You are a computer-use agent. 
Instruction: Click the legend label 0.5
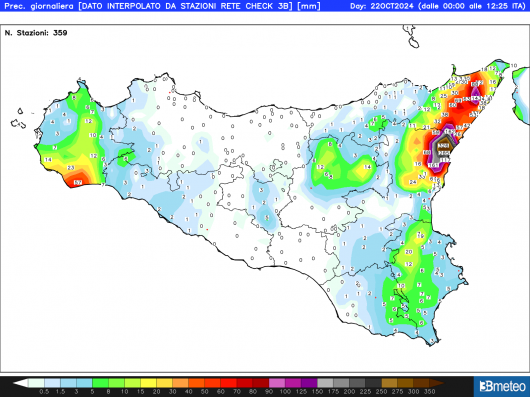pos(43,392)
